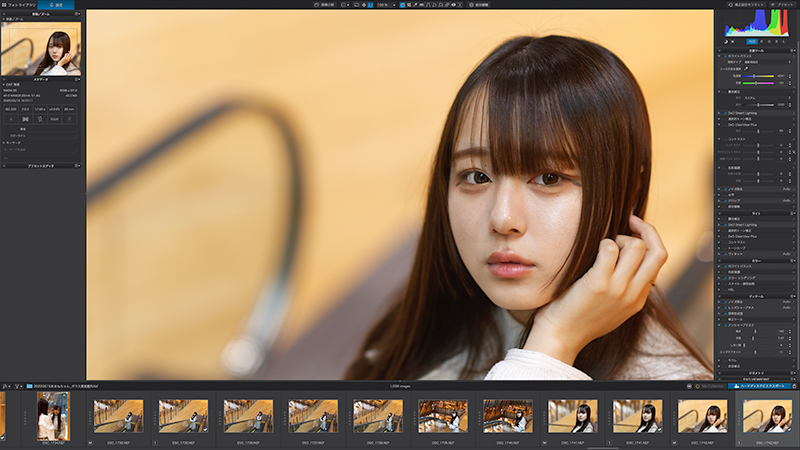Collapse the ホワイトバランス section in essential tools

click(x=719, y=56)
